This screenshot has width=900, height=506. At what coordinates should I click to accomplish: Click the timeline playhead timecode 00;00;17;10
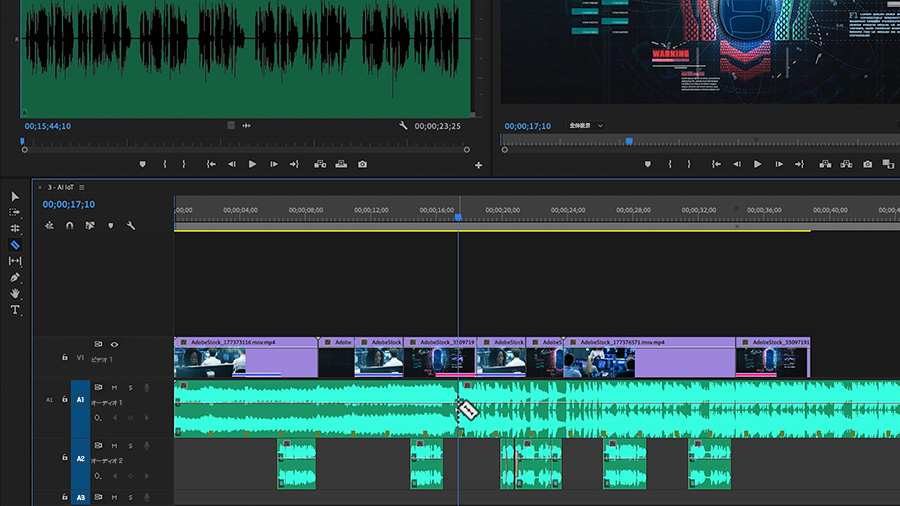click(69, 205)
